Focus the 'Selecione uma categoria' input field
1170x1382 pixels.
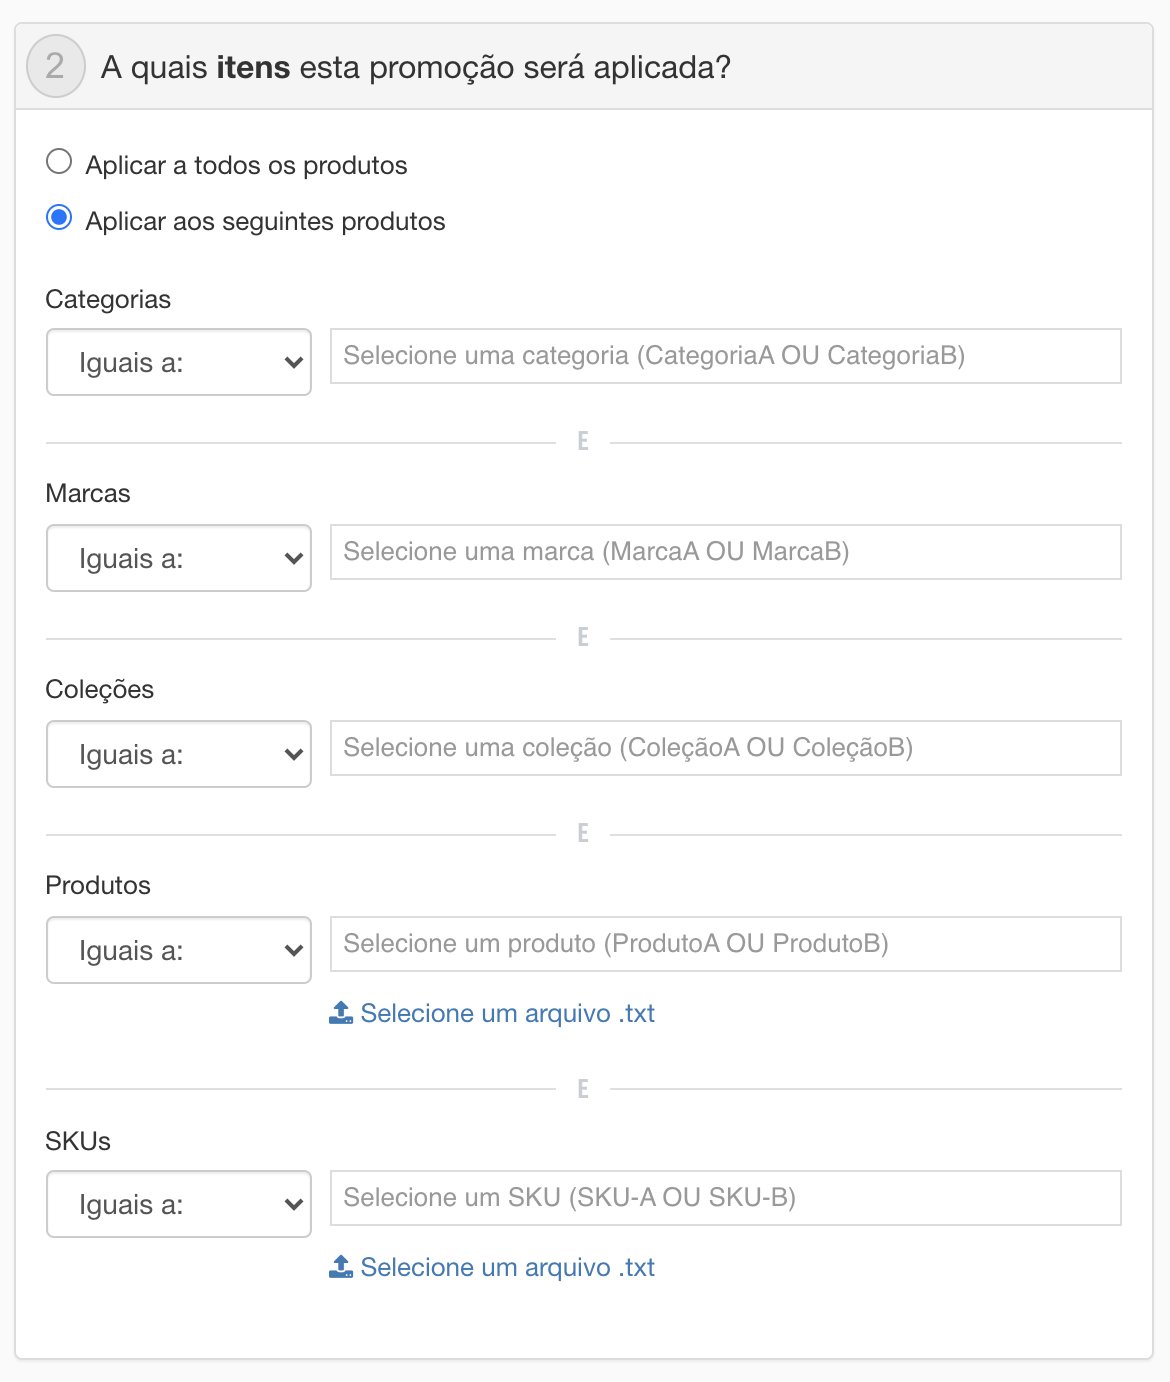click(x=726, y=356)
